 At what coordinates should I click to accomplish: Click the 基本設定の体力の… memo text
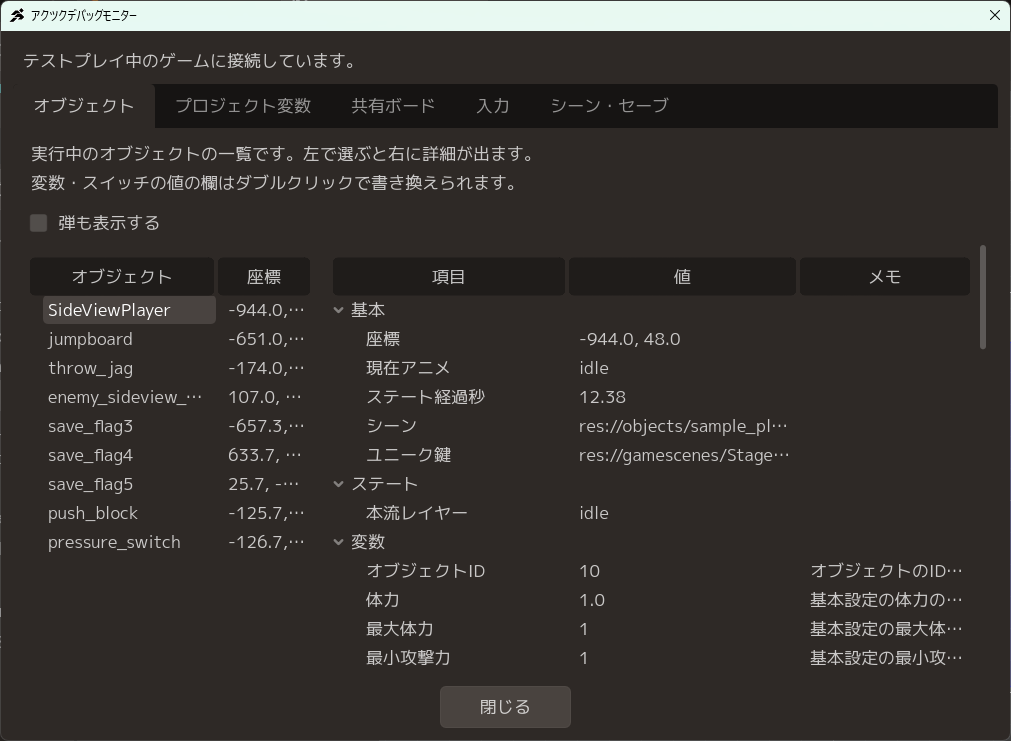click(886, 600)
